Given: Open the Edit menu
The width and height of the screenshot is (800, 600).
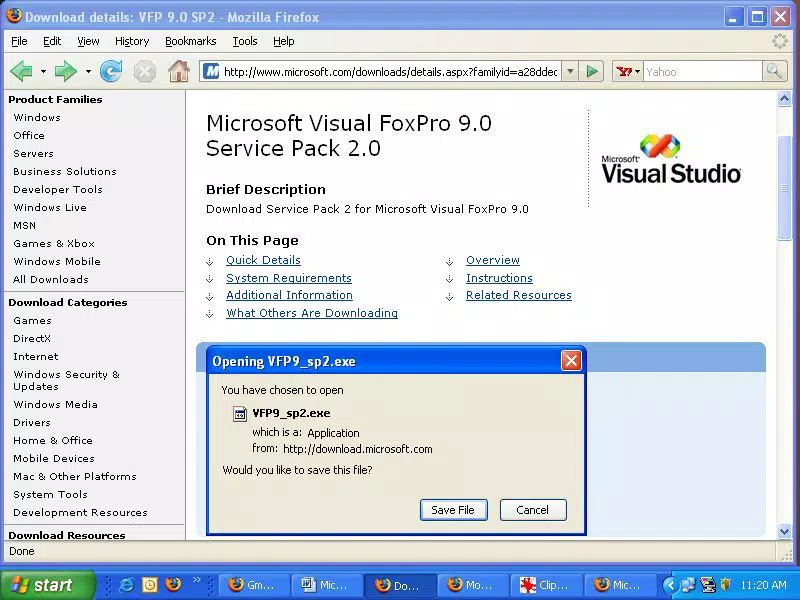Looking at the screenshot, I should pos(52,41).
